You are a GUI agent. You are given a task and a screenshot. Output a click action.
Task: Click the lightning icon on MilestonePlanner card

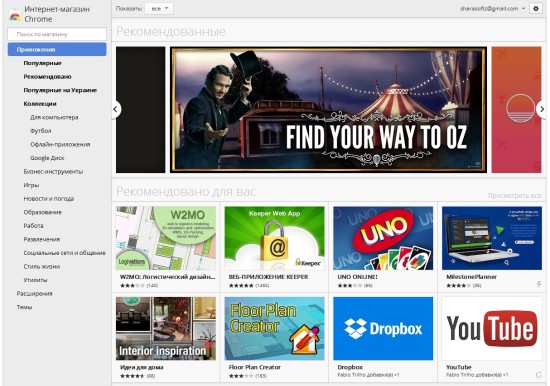tap(539, 284)
